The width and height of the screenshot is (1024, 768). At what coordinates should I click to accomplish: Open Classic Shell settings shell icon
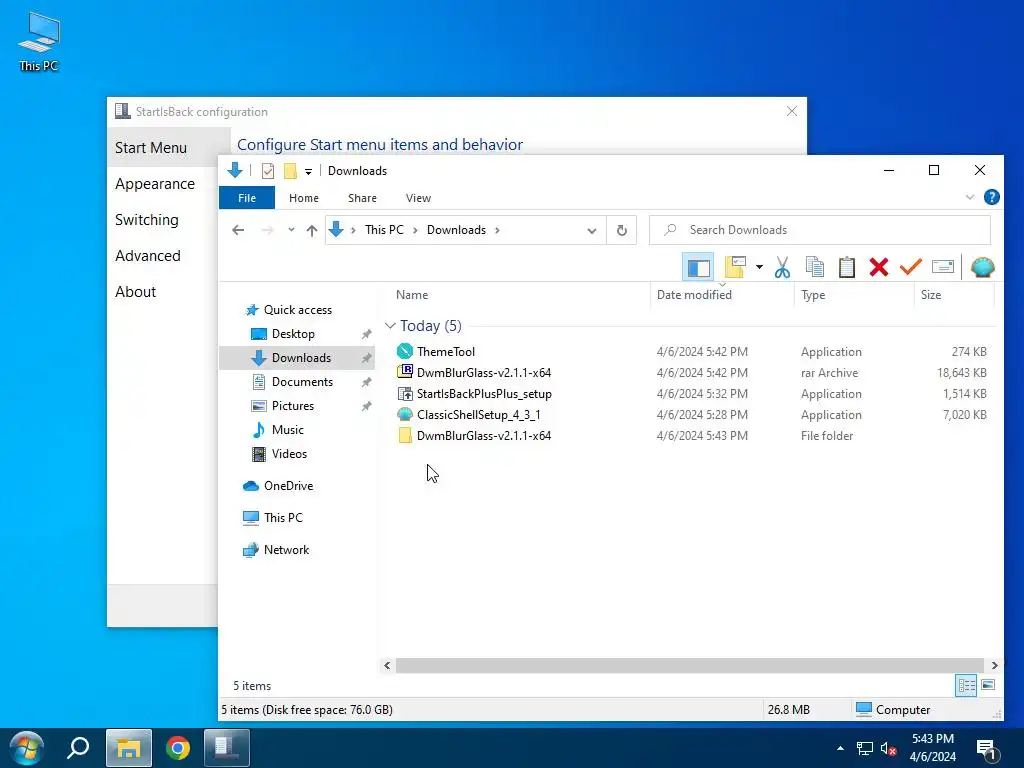pos(982,266)
